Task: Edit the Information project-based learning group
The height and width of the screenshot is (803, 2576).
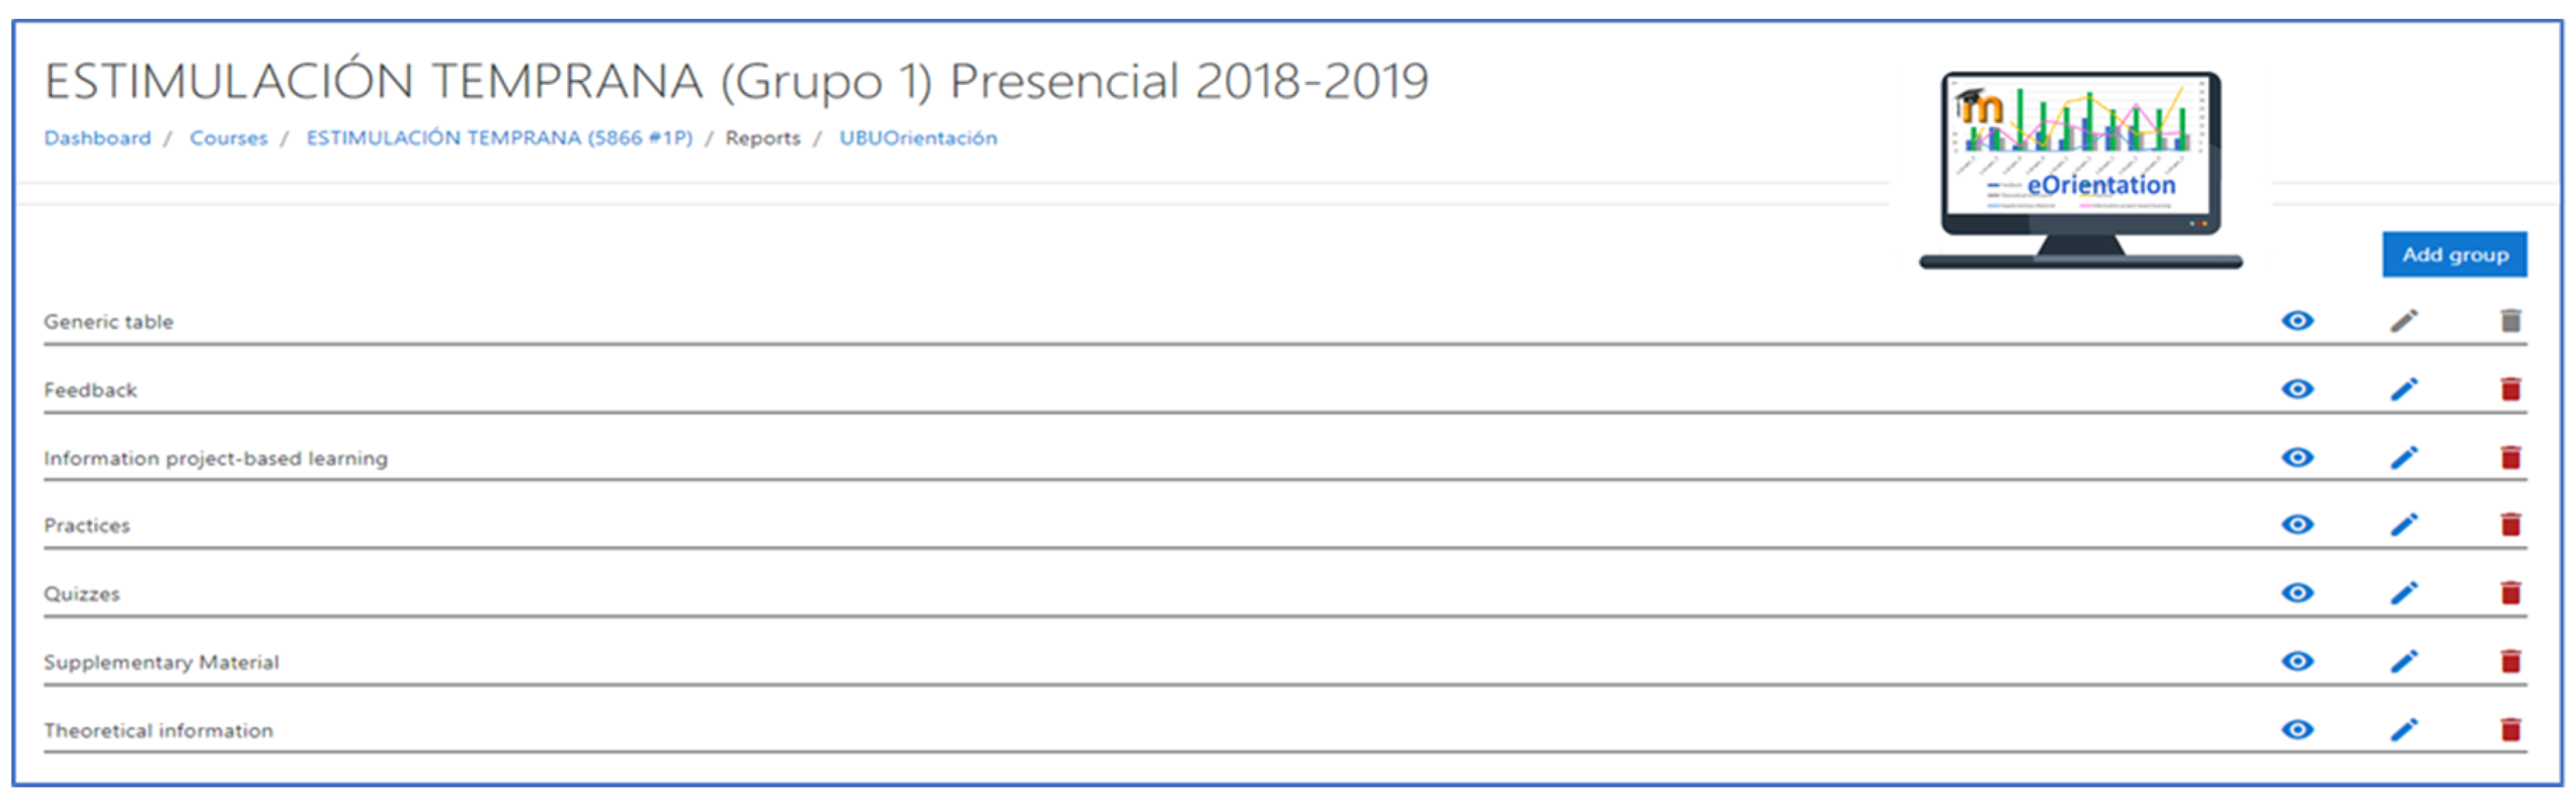Action: pos(2404,457)
